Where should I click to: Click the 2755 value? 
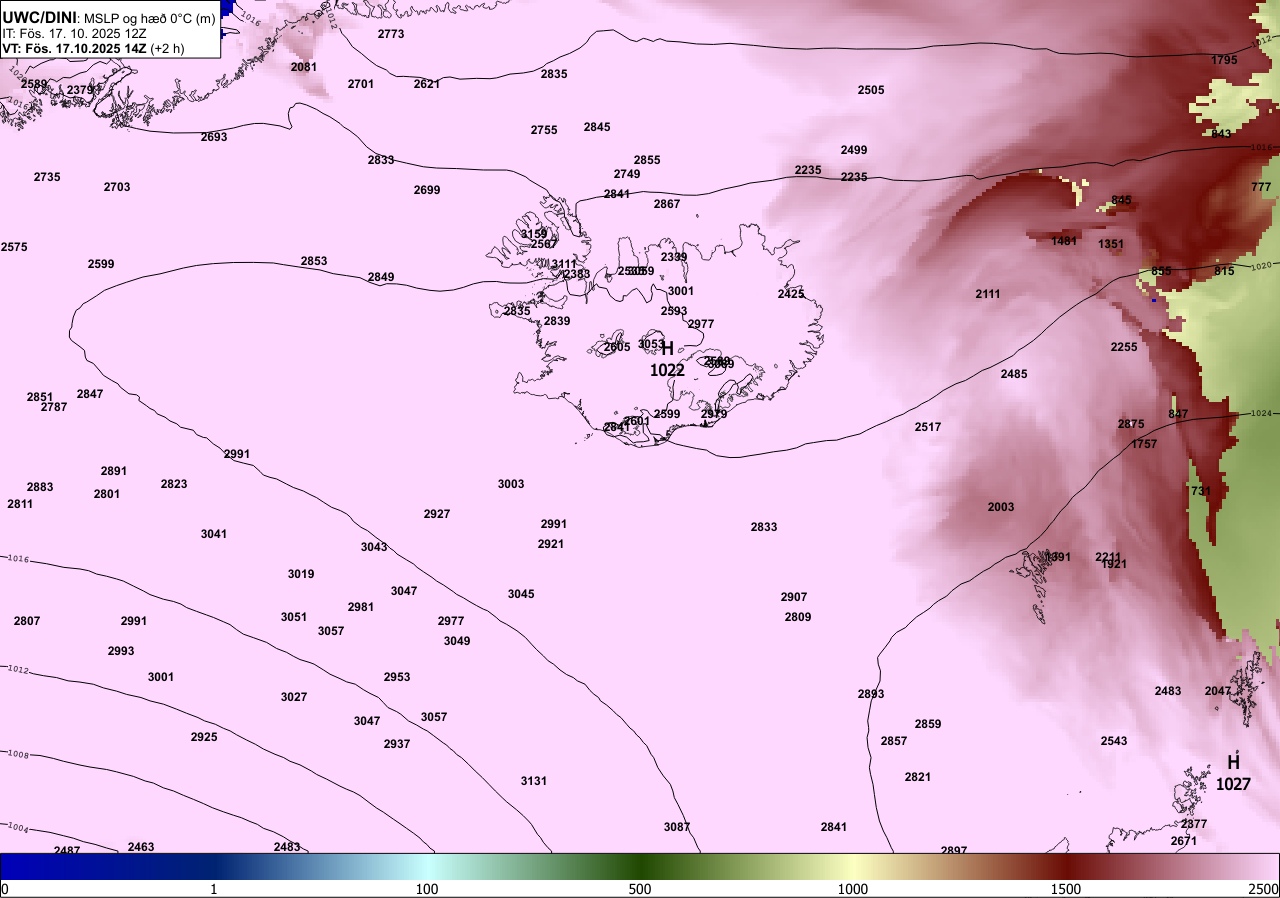544,130
